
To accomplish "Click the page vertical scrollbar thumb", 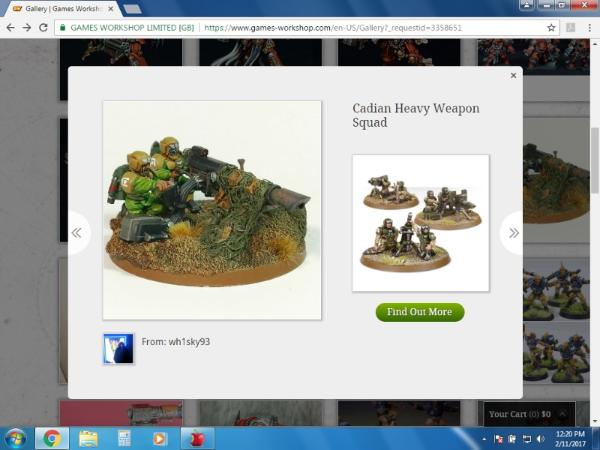I will tap(595, 161).
